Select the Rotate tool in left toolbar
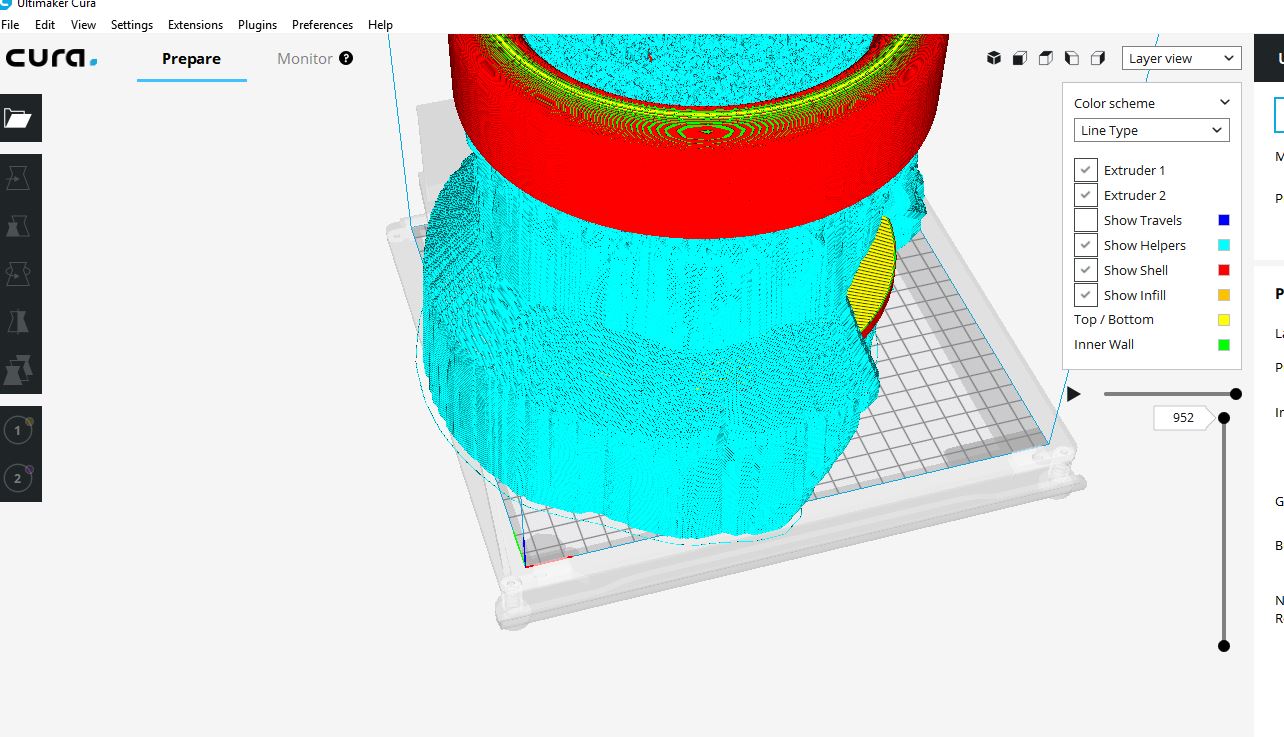The image size is (1284, 737). point(18,274)
